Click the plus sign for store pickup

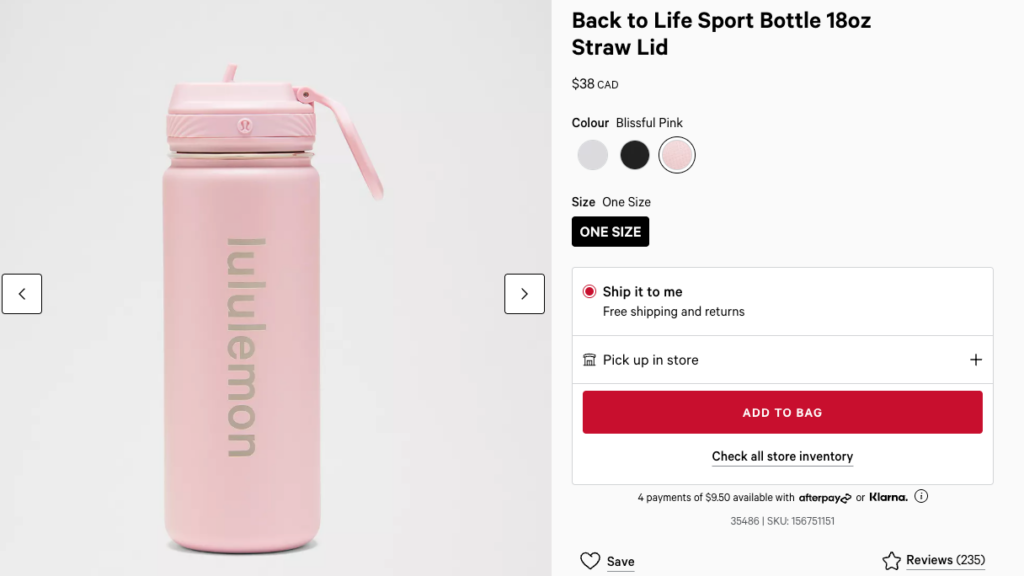coord(976,359)
